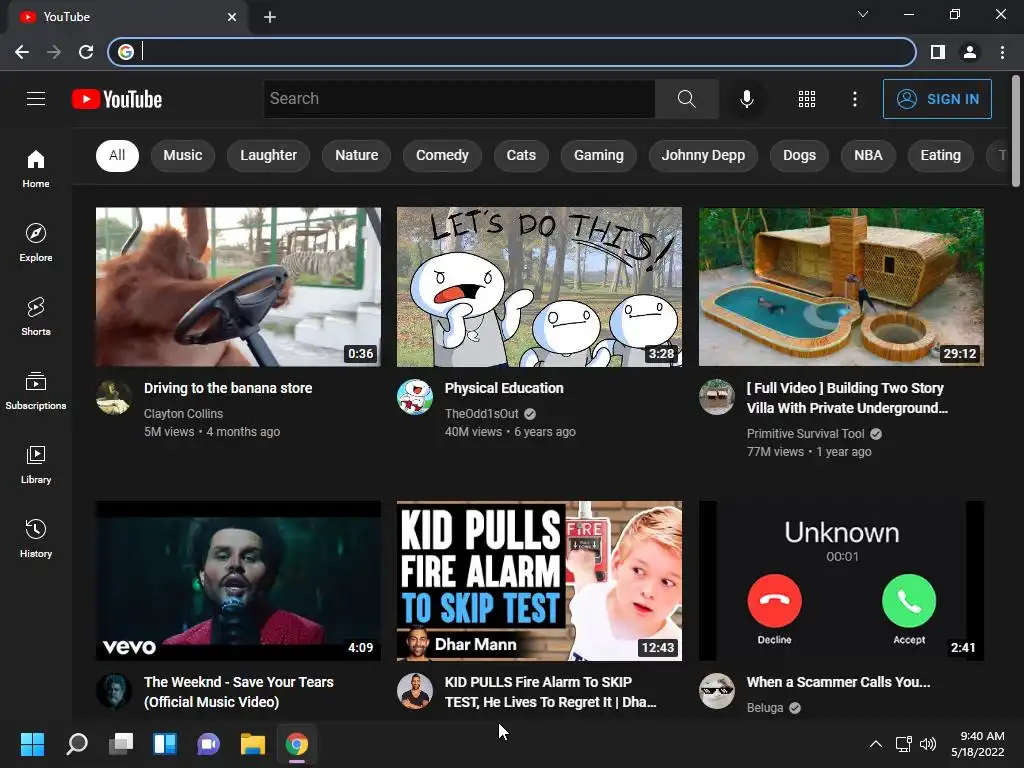Open Beluga channel avatar
This screenshot has width=1024, height=768.
tap(716, 691)
